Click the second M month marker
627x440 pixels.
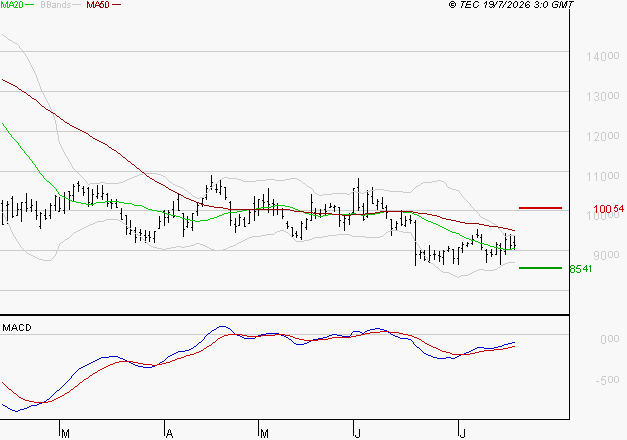(x=264, y=434)
